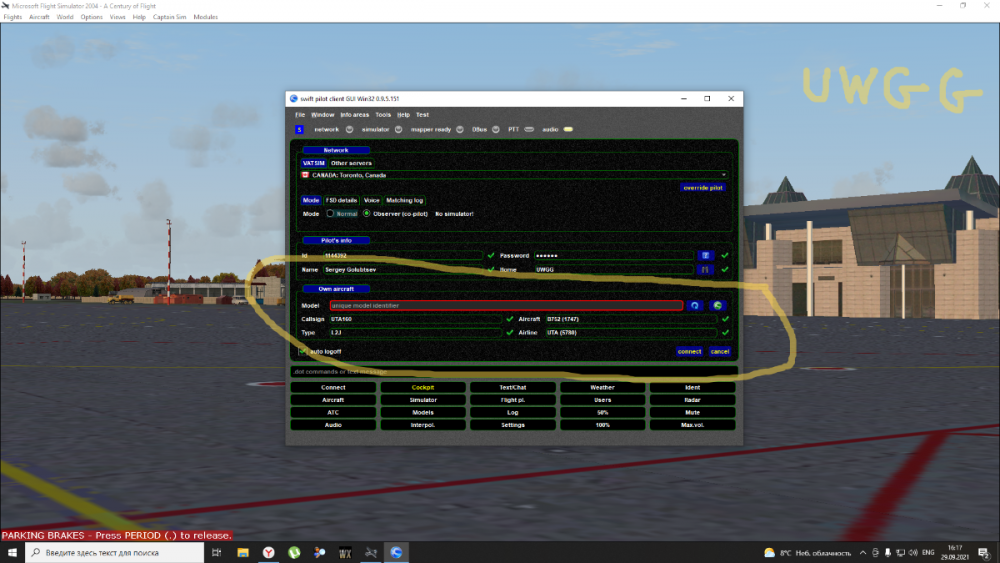
Task: Select Observer (co-pilot) radio button
Action: coord(366,213)
